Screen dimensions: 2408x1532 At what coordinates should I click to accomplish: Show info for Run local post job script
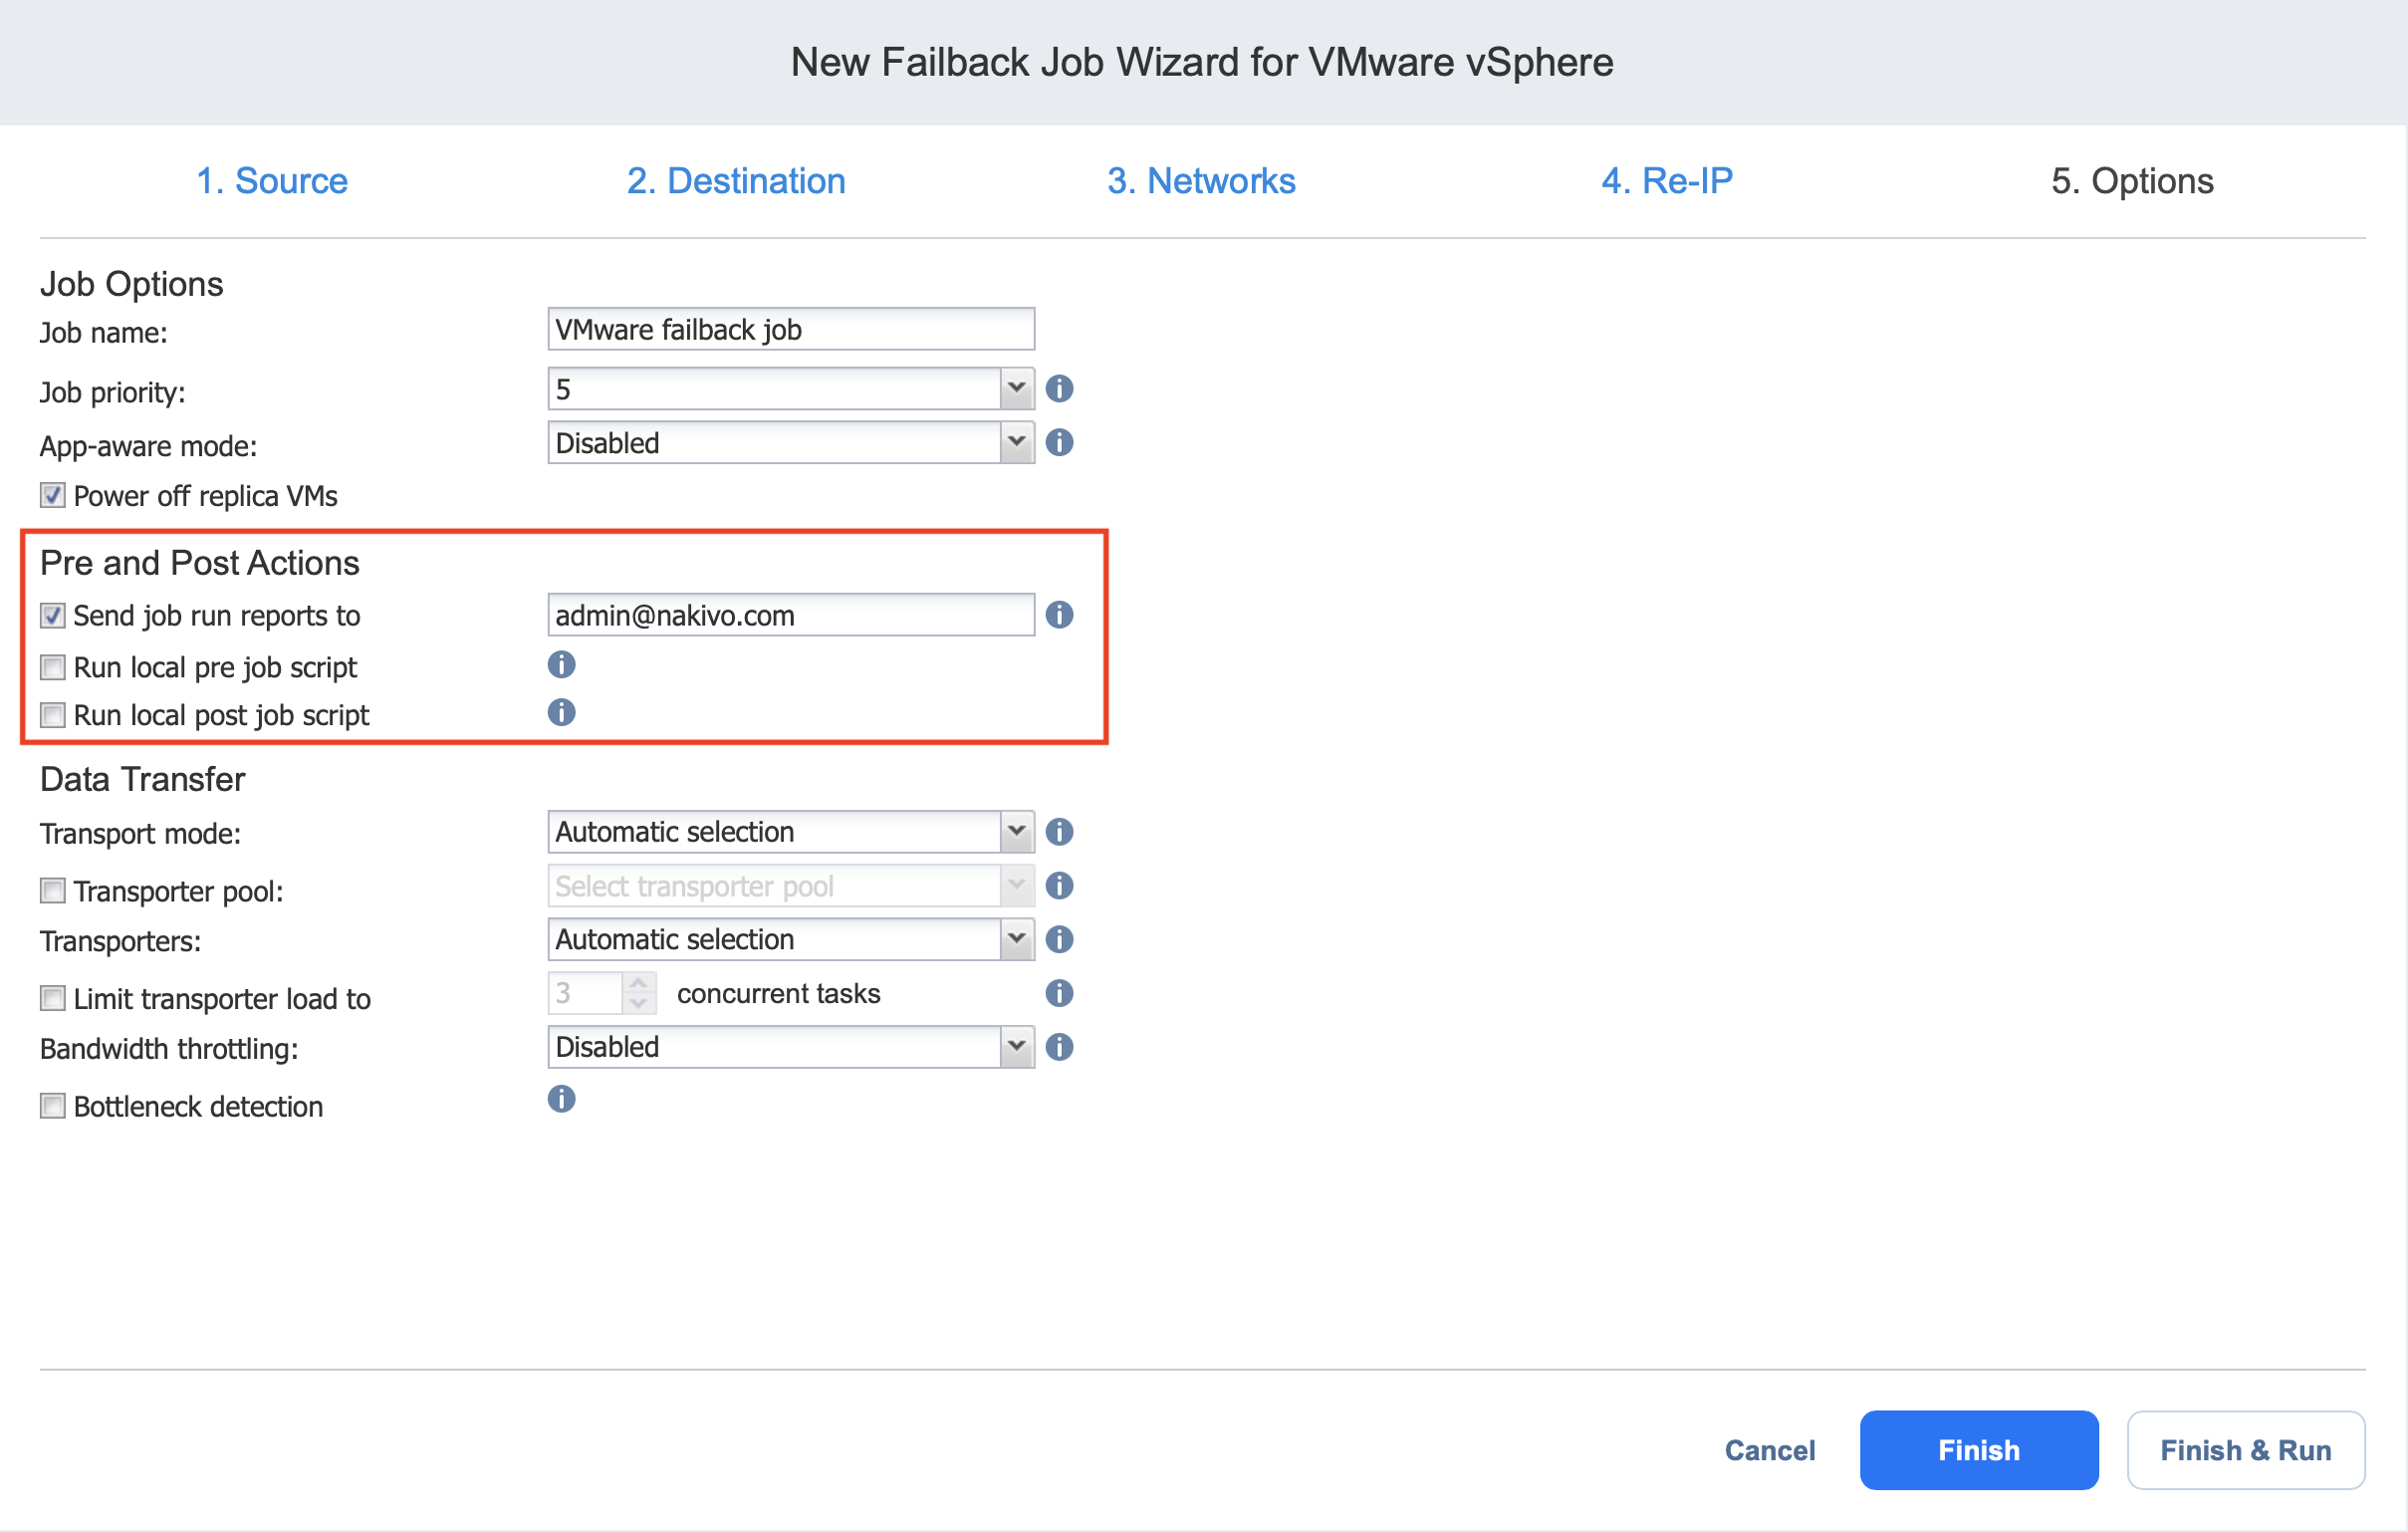point(561,713)
